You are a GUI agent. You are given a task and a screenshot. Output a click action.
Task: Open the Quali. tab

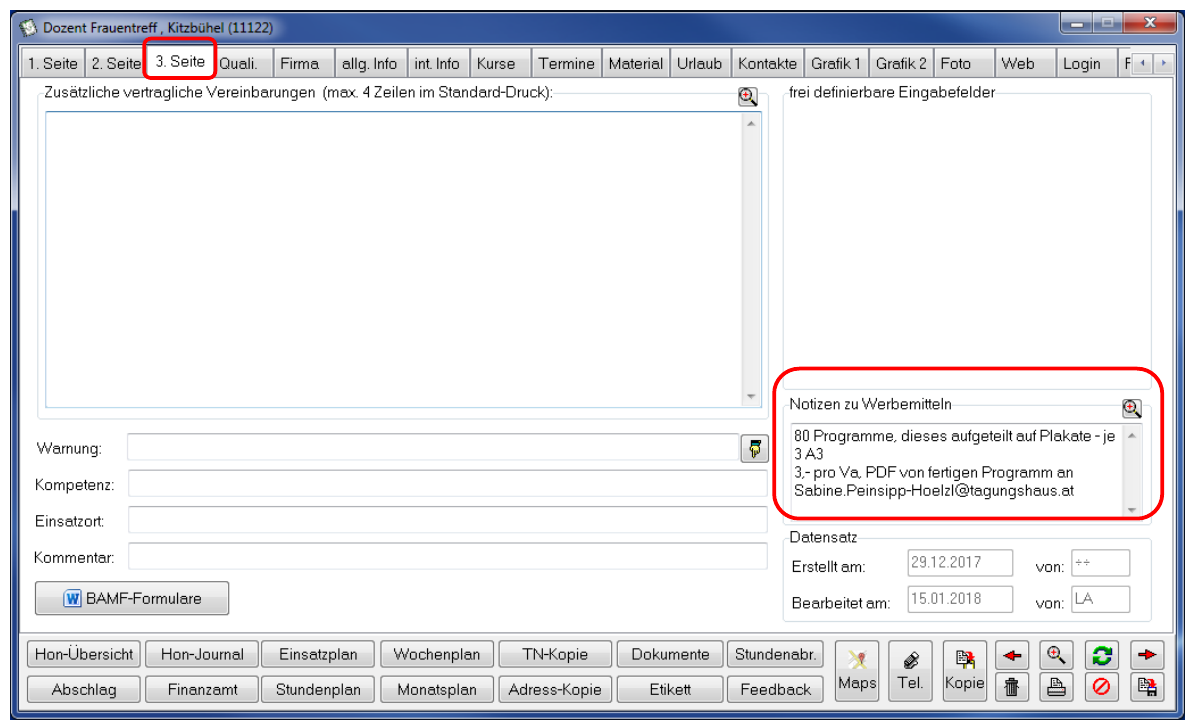tap(243, 64)
